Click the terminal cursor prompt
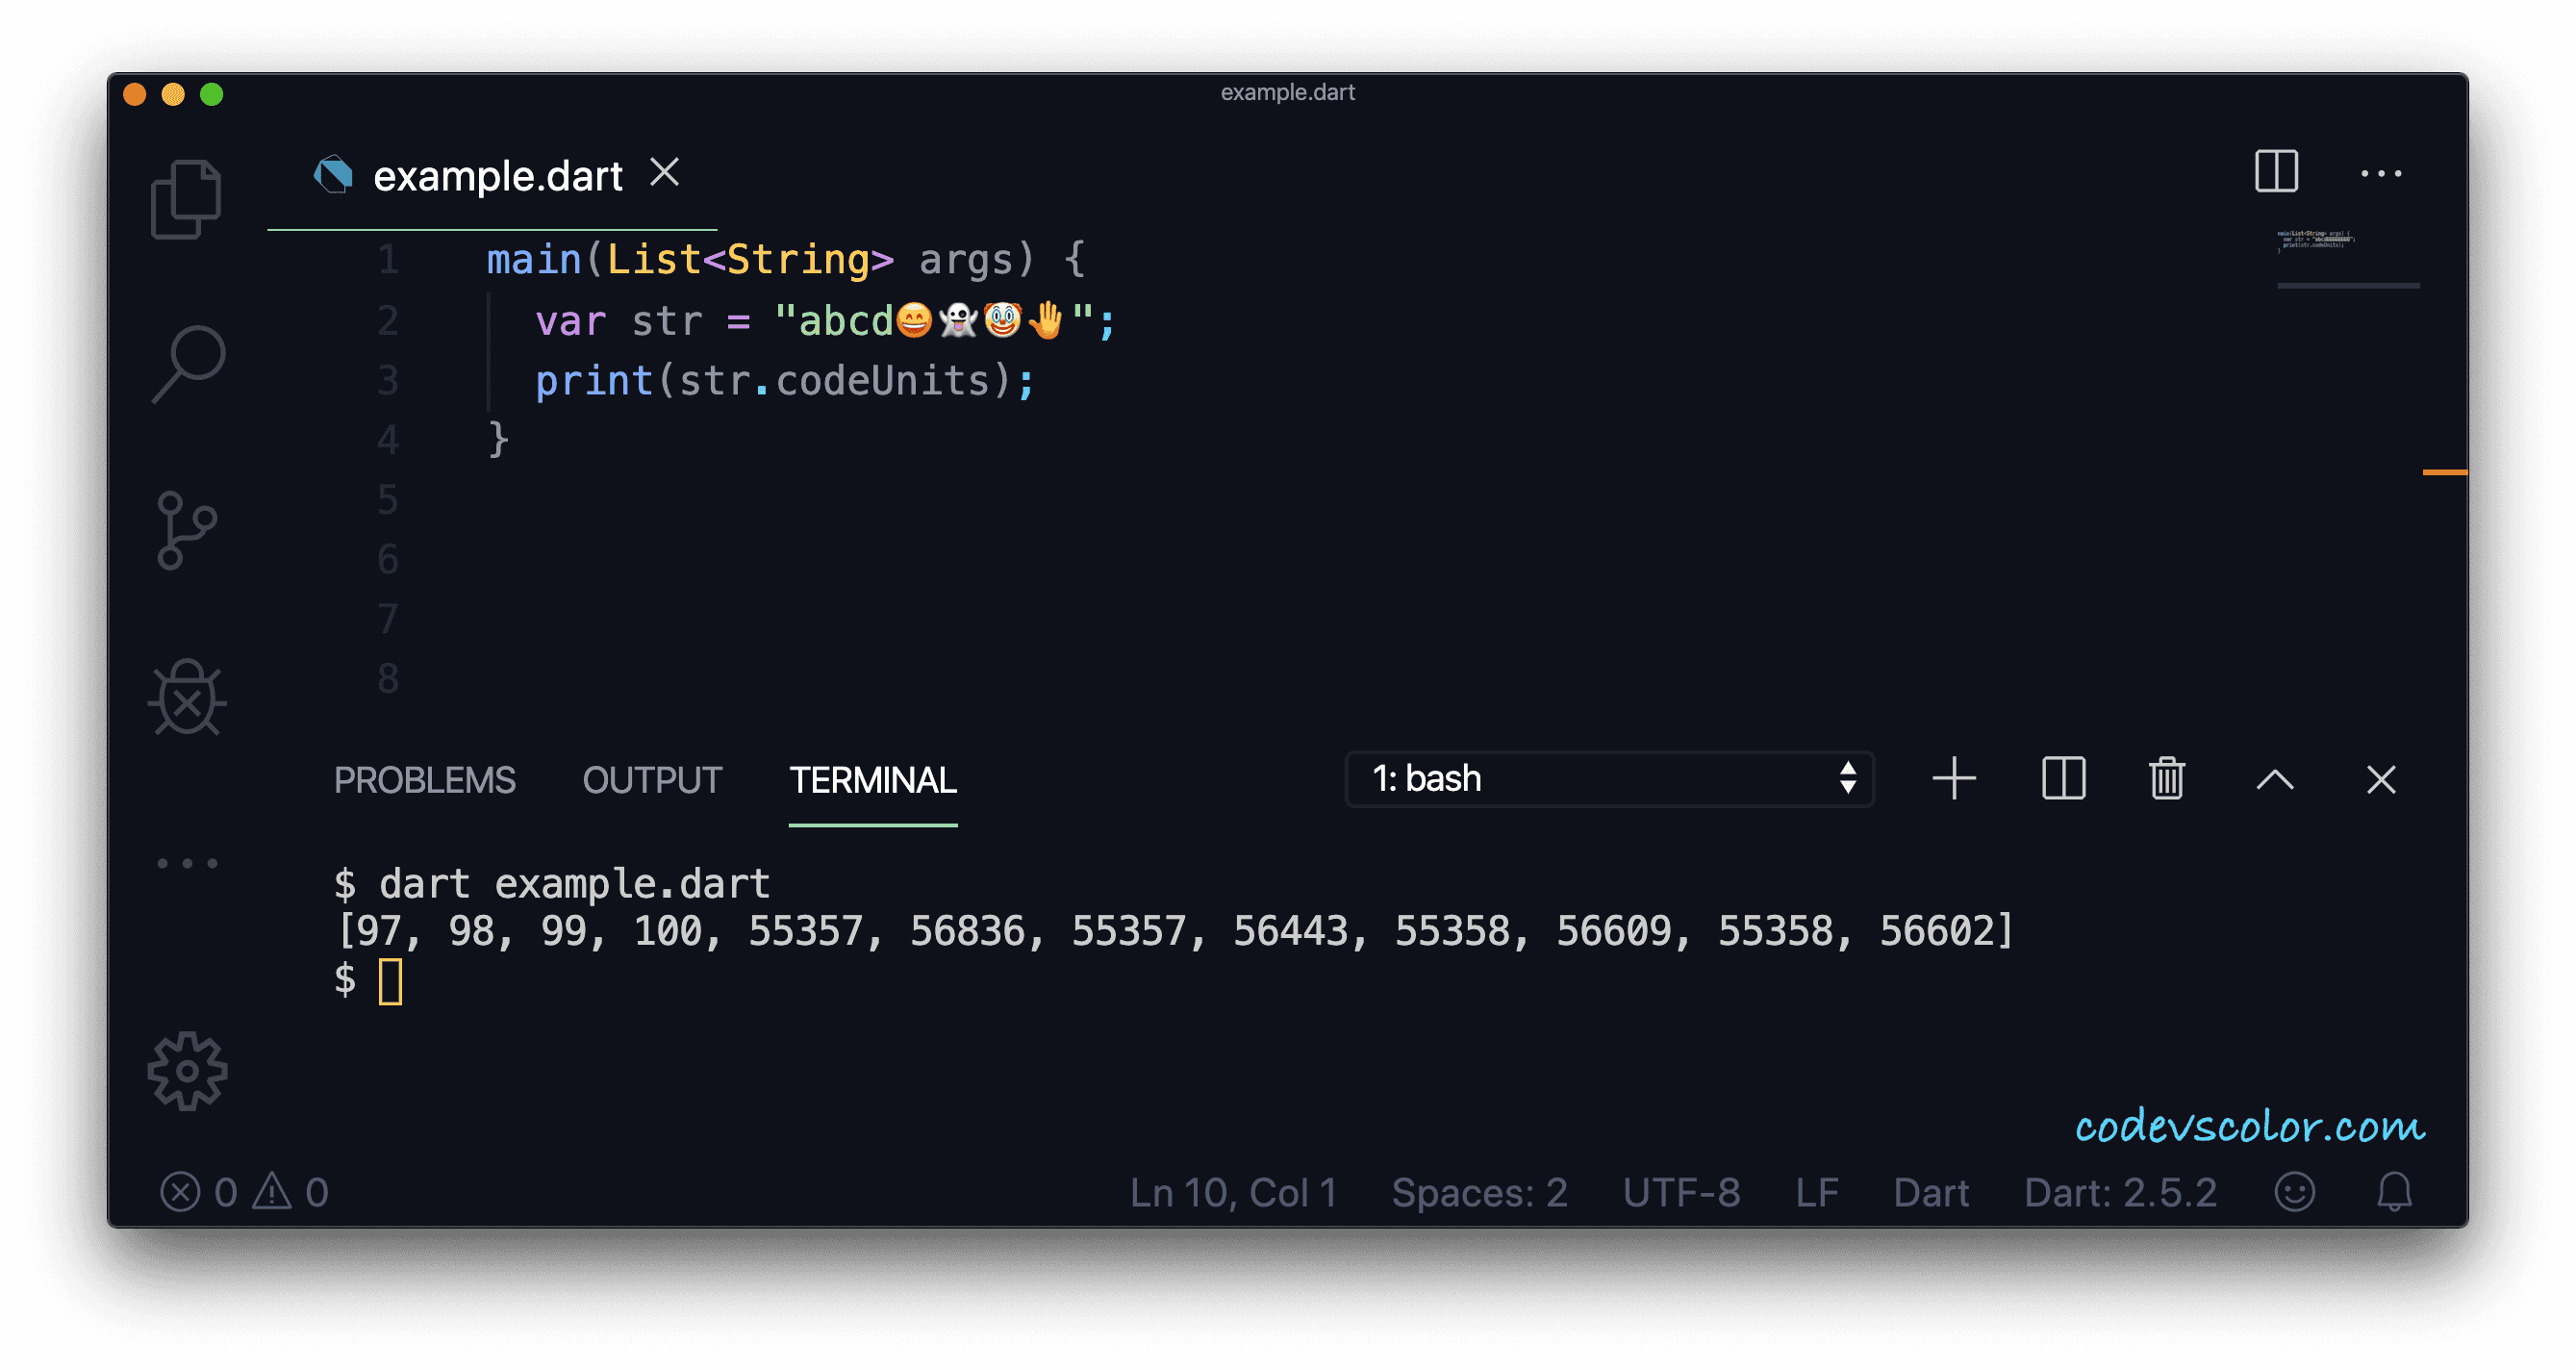Screen dimensions: 2576x1370 (x=390, y=980)
